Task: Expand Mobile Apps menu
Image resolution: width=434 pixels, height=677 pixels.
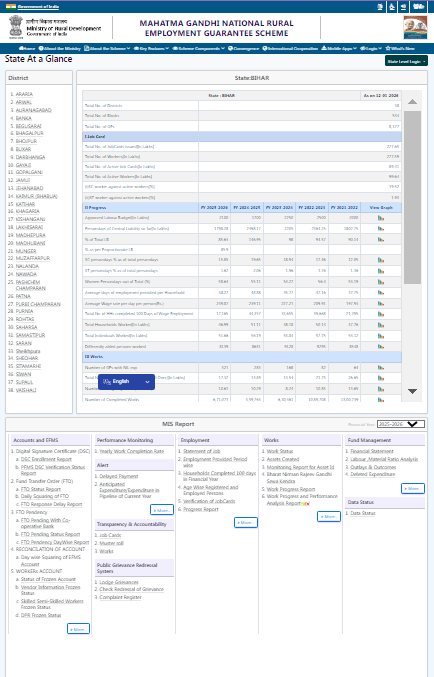Action: pyautogui.click(x=339, y=48)
